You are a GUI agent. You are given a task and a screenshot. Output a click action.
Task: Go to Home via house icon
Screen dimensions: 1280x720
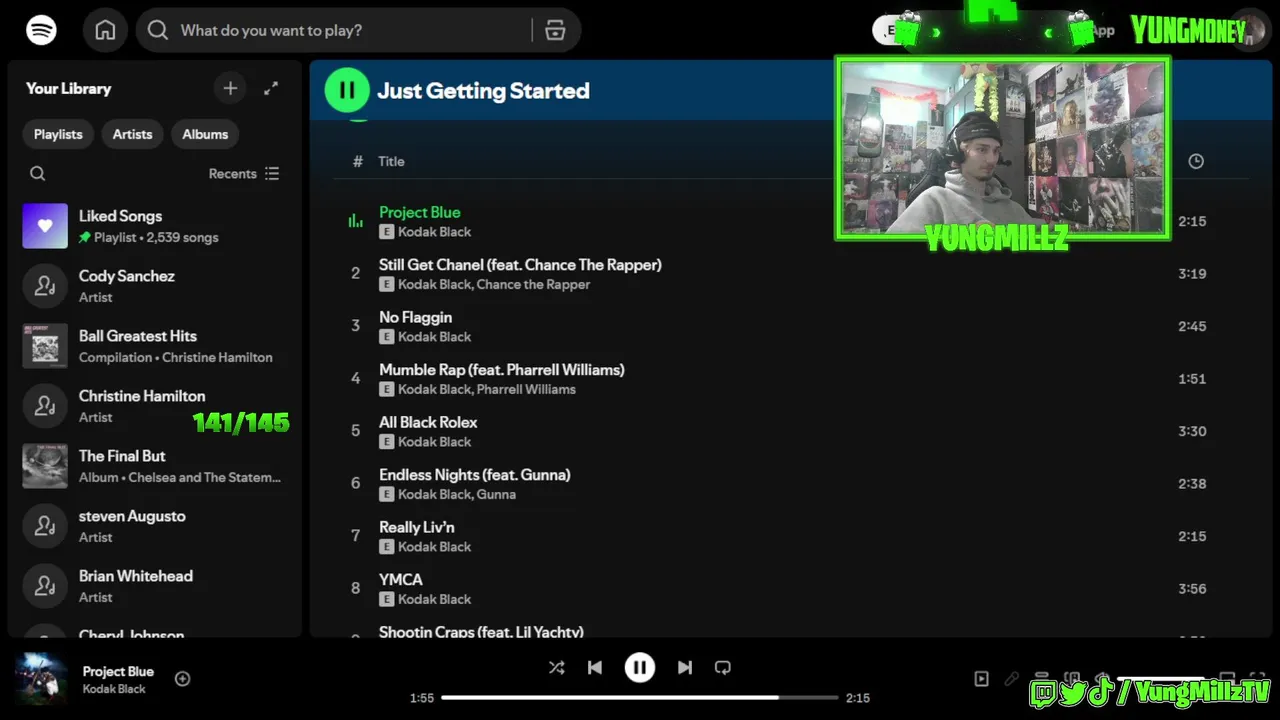pyautogui.click(x=105, y=30)
